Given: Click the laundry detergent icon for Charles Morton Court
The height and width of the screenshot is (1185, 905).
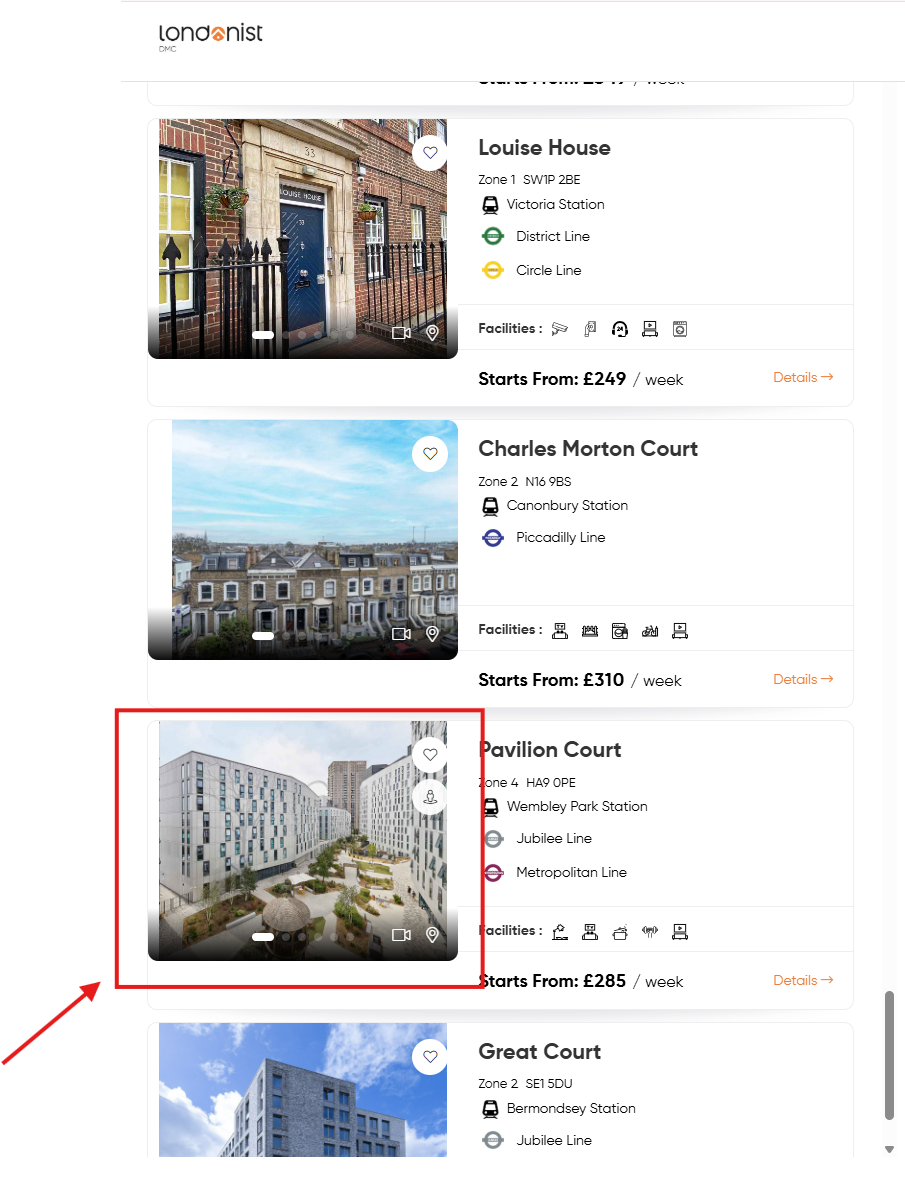Looking at the screenshot, I should tap(619, 630).
